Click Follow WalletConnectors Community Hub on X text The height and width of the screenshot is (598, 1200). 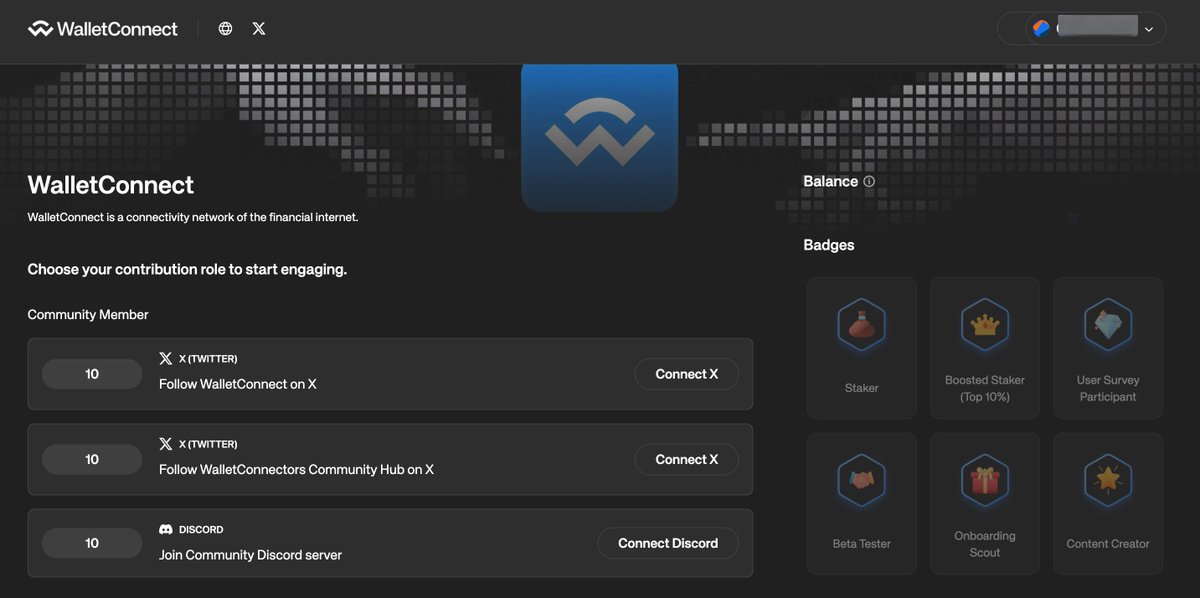coord(295,468)
